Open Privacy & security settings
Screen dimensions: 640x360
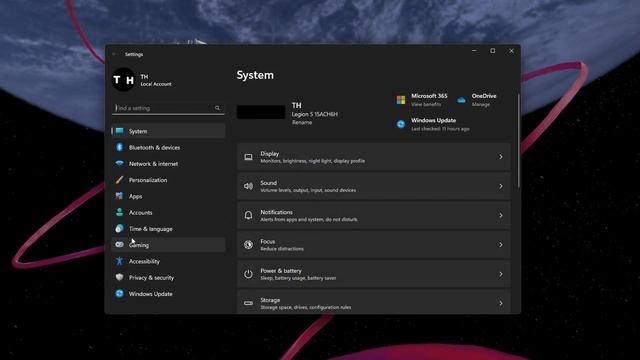(x=168, y=278)
